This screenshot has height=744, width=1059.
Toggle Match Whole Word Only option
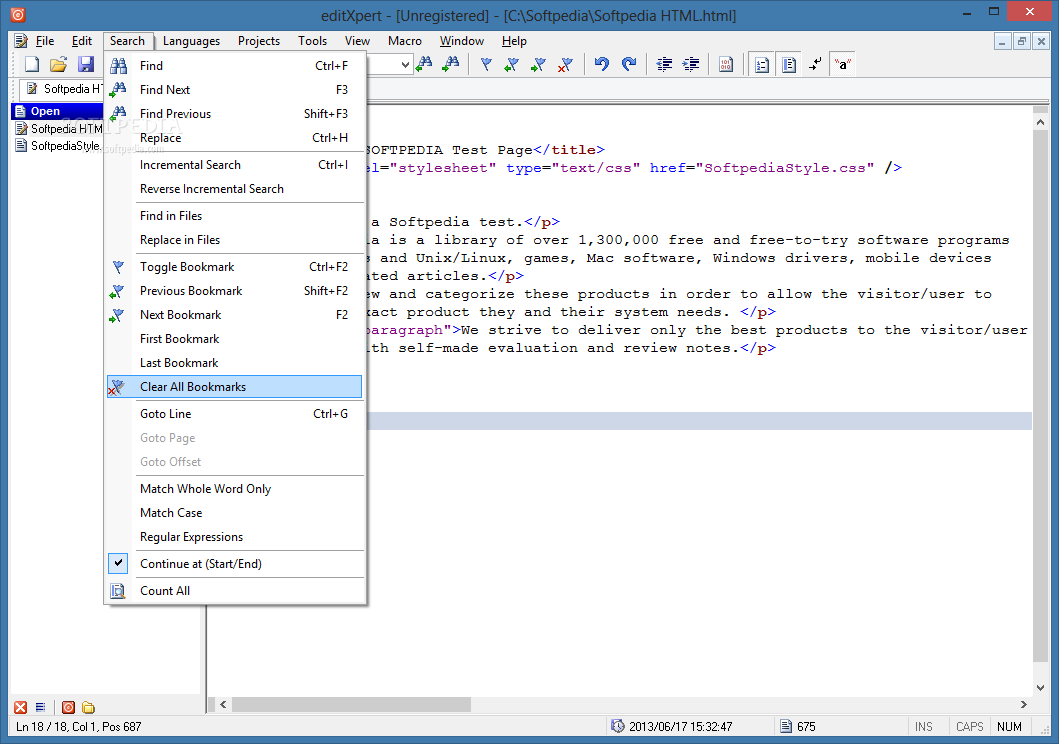[236, 489]
